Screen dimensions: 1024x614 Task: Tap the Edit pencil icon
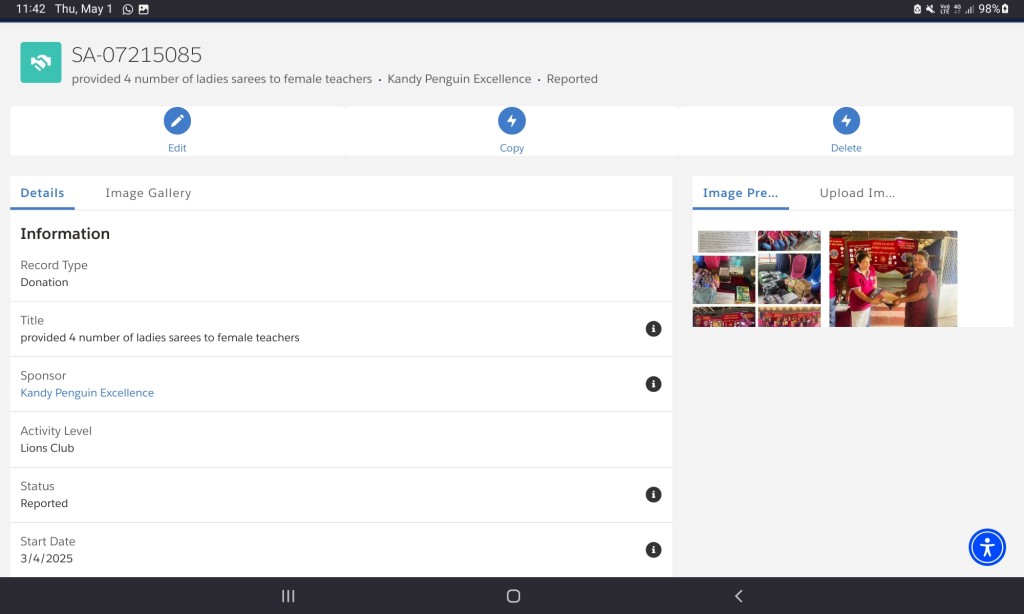[177, 121]
